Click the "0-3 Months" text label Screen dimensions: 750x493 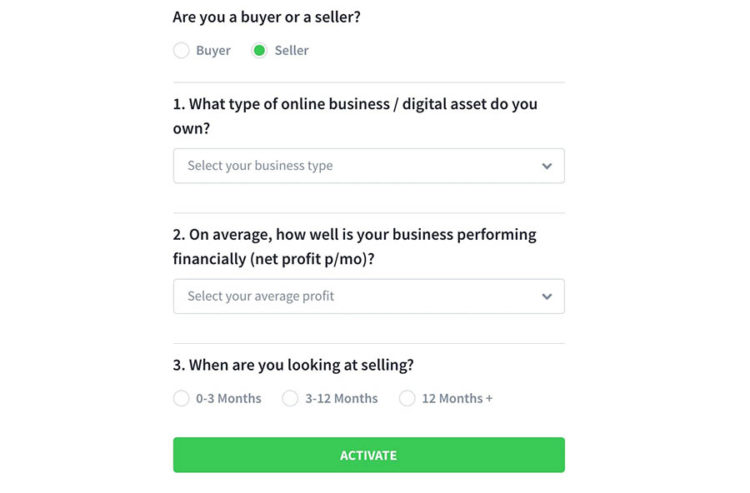click(x=228, y=398)
